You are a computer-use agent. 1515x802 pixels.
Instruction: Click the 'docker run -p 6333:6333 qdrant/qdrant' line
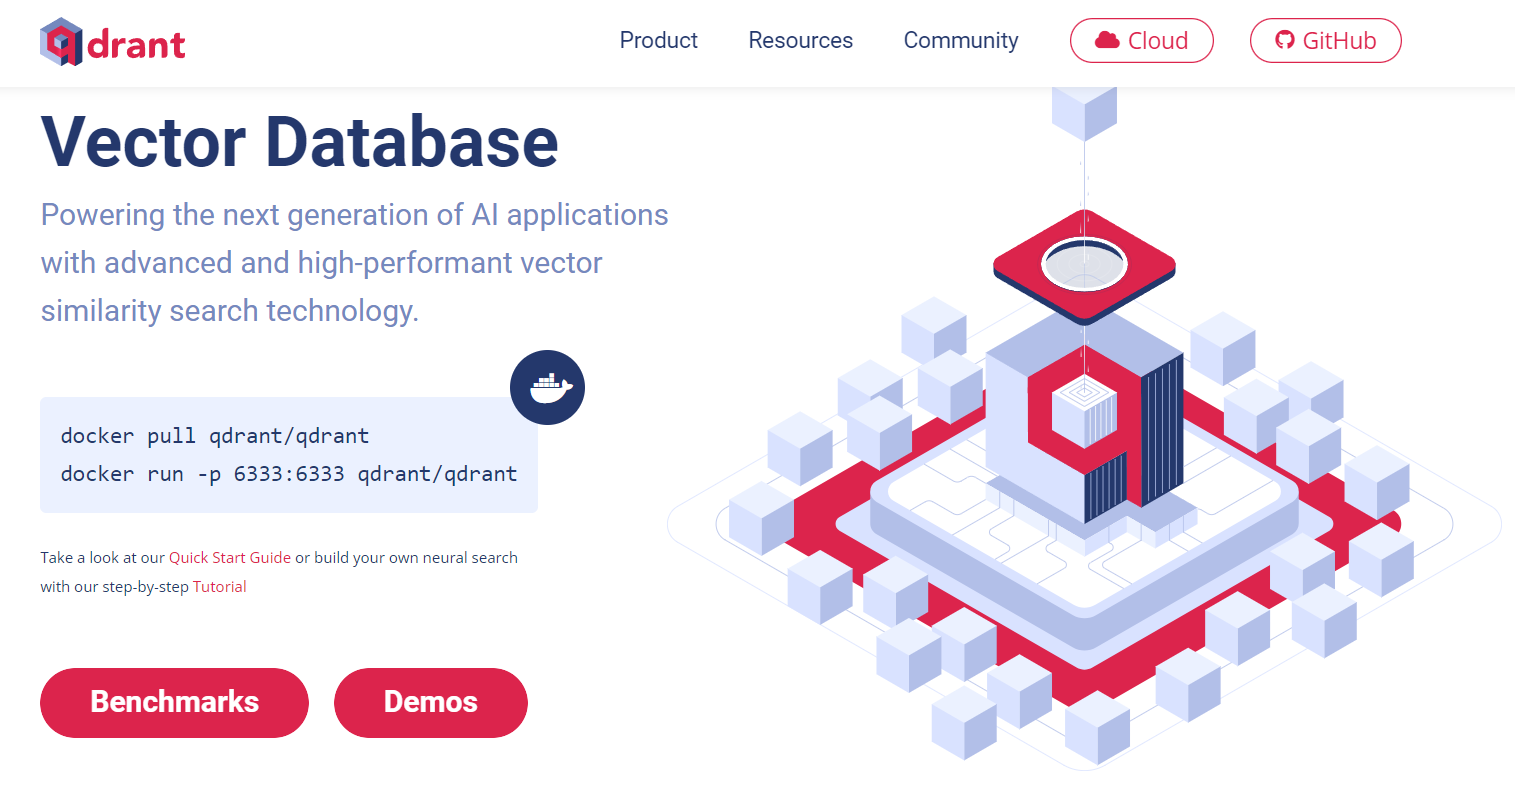pos(289,474)
